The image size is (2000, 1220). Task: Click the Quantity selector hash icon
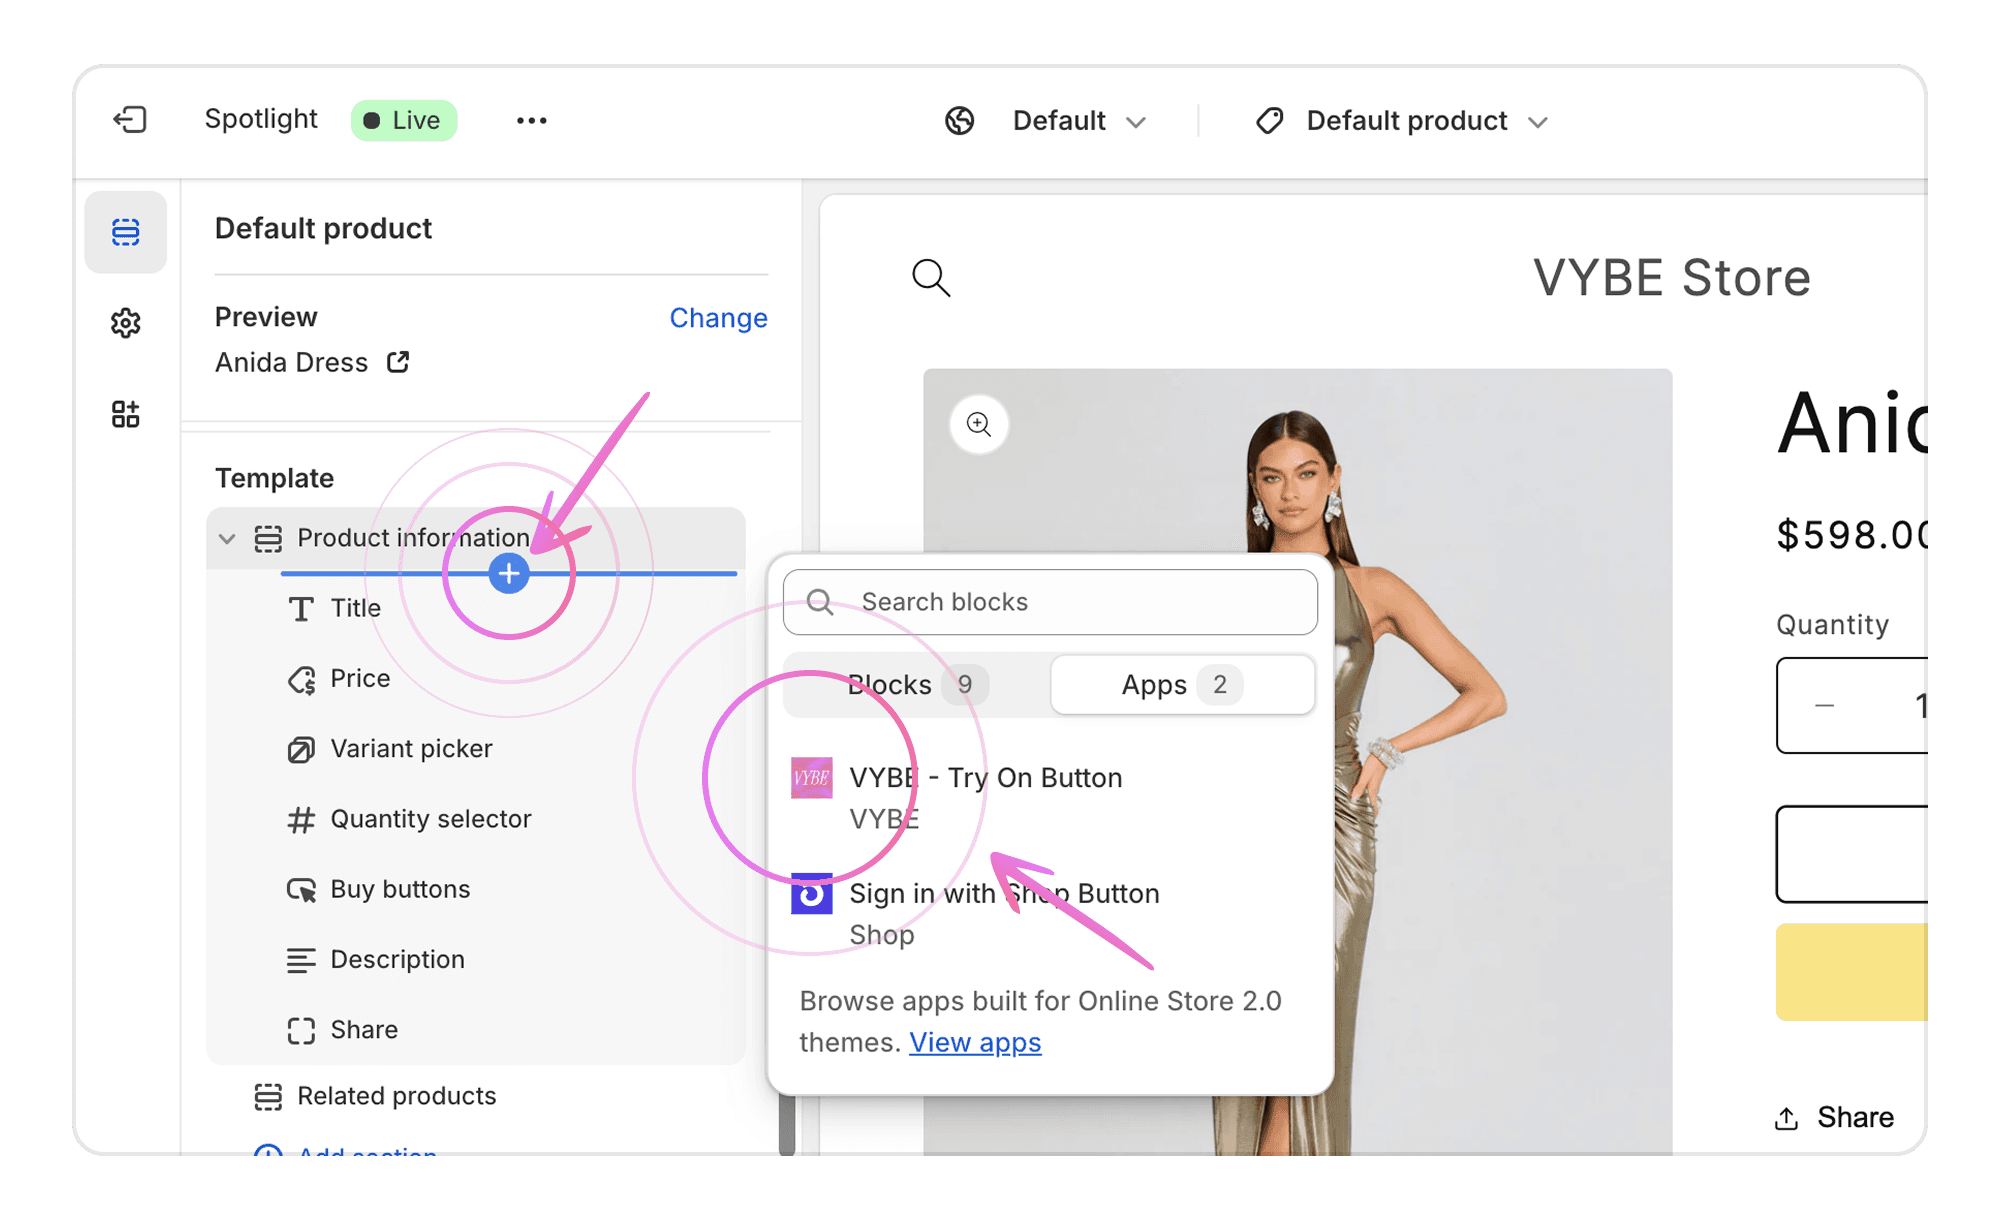point(301,820)
